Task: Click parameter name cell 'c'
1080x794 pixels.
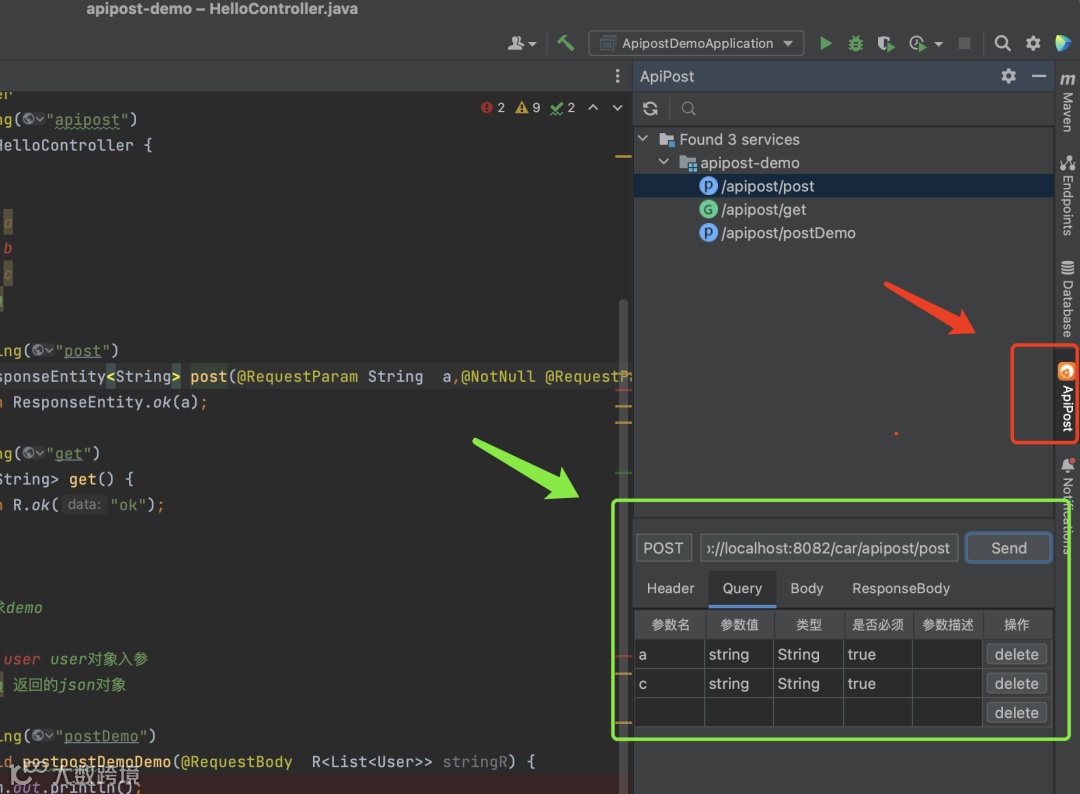Action: pyautogui.click(x=669, y=684)
